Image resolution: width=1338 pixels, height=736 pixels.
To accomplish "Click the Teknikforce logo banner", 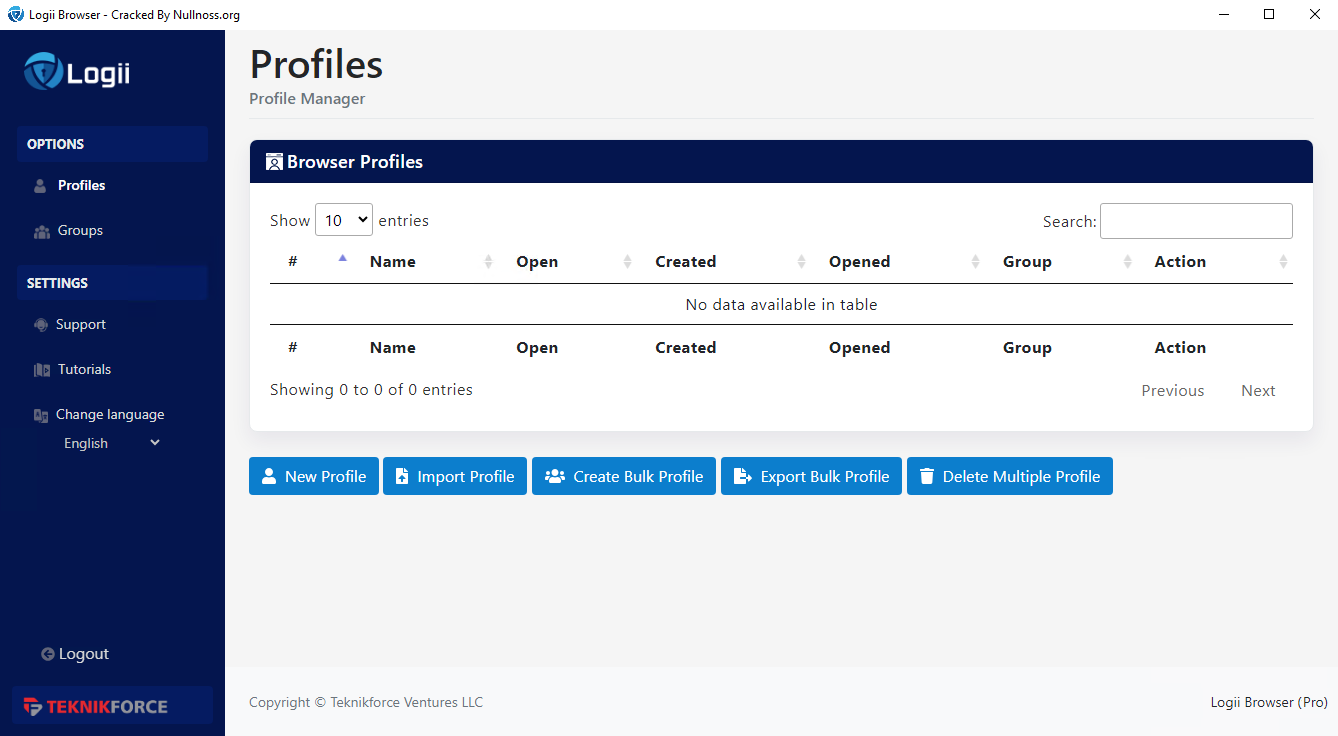I will pyautogui.click(x=112, y=706).
